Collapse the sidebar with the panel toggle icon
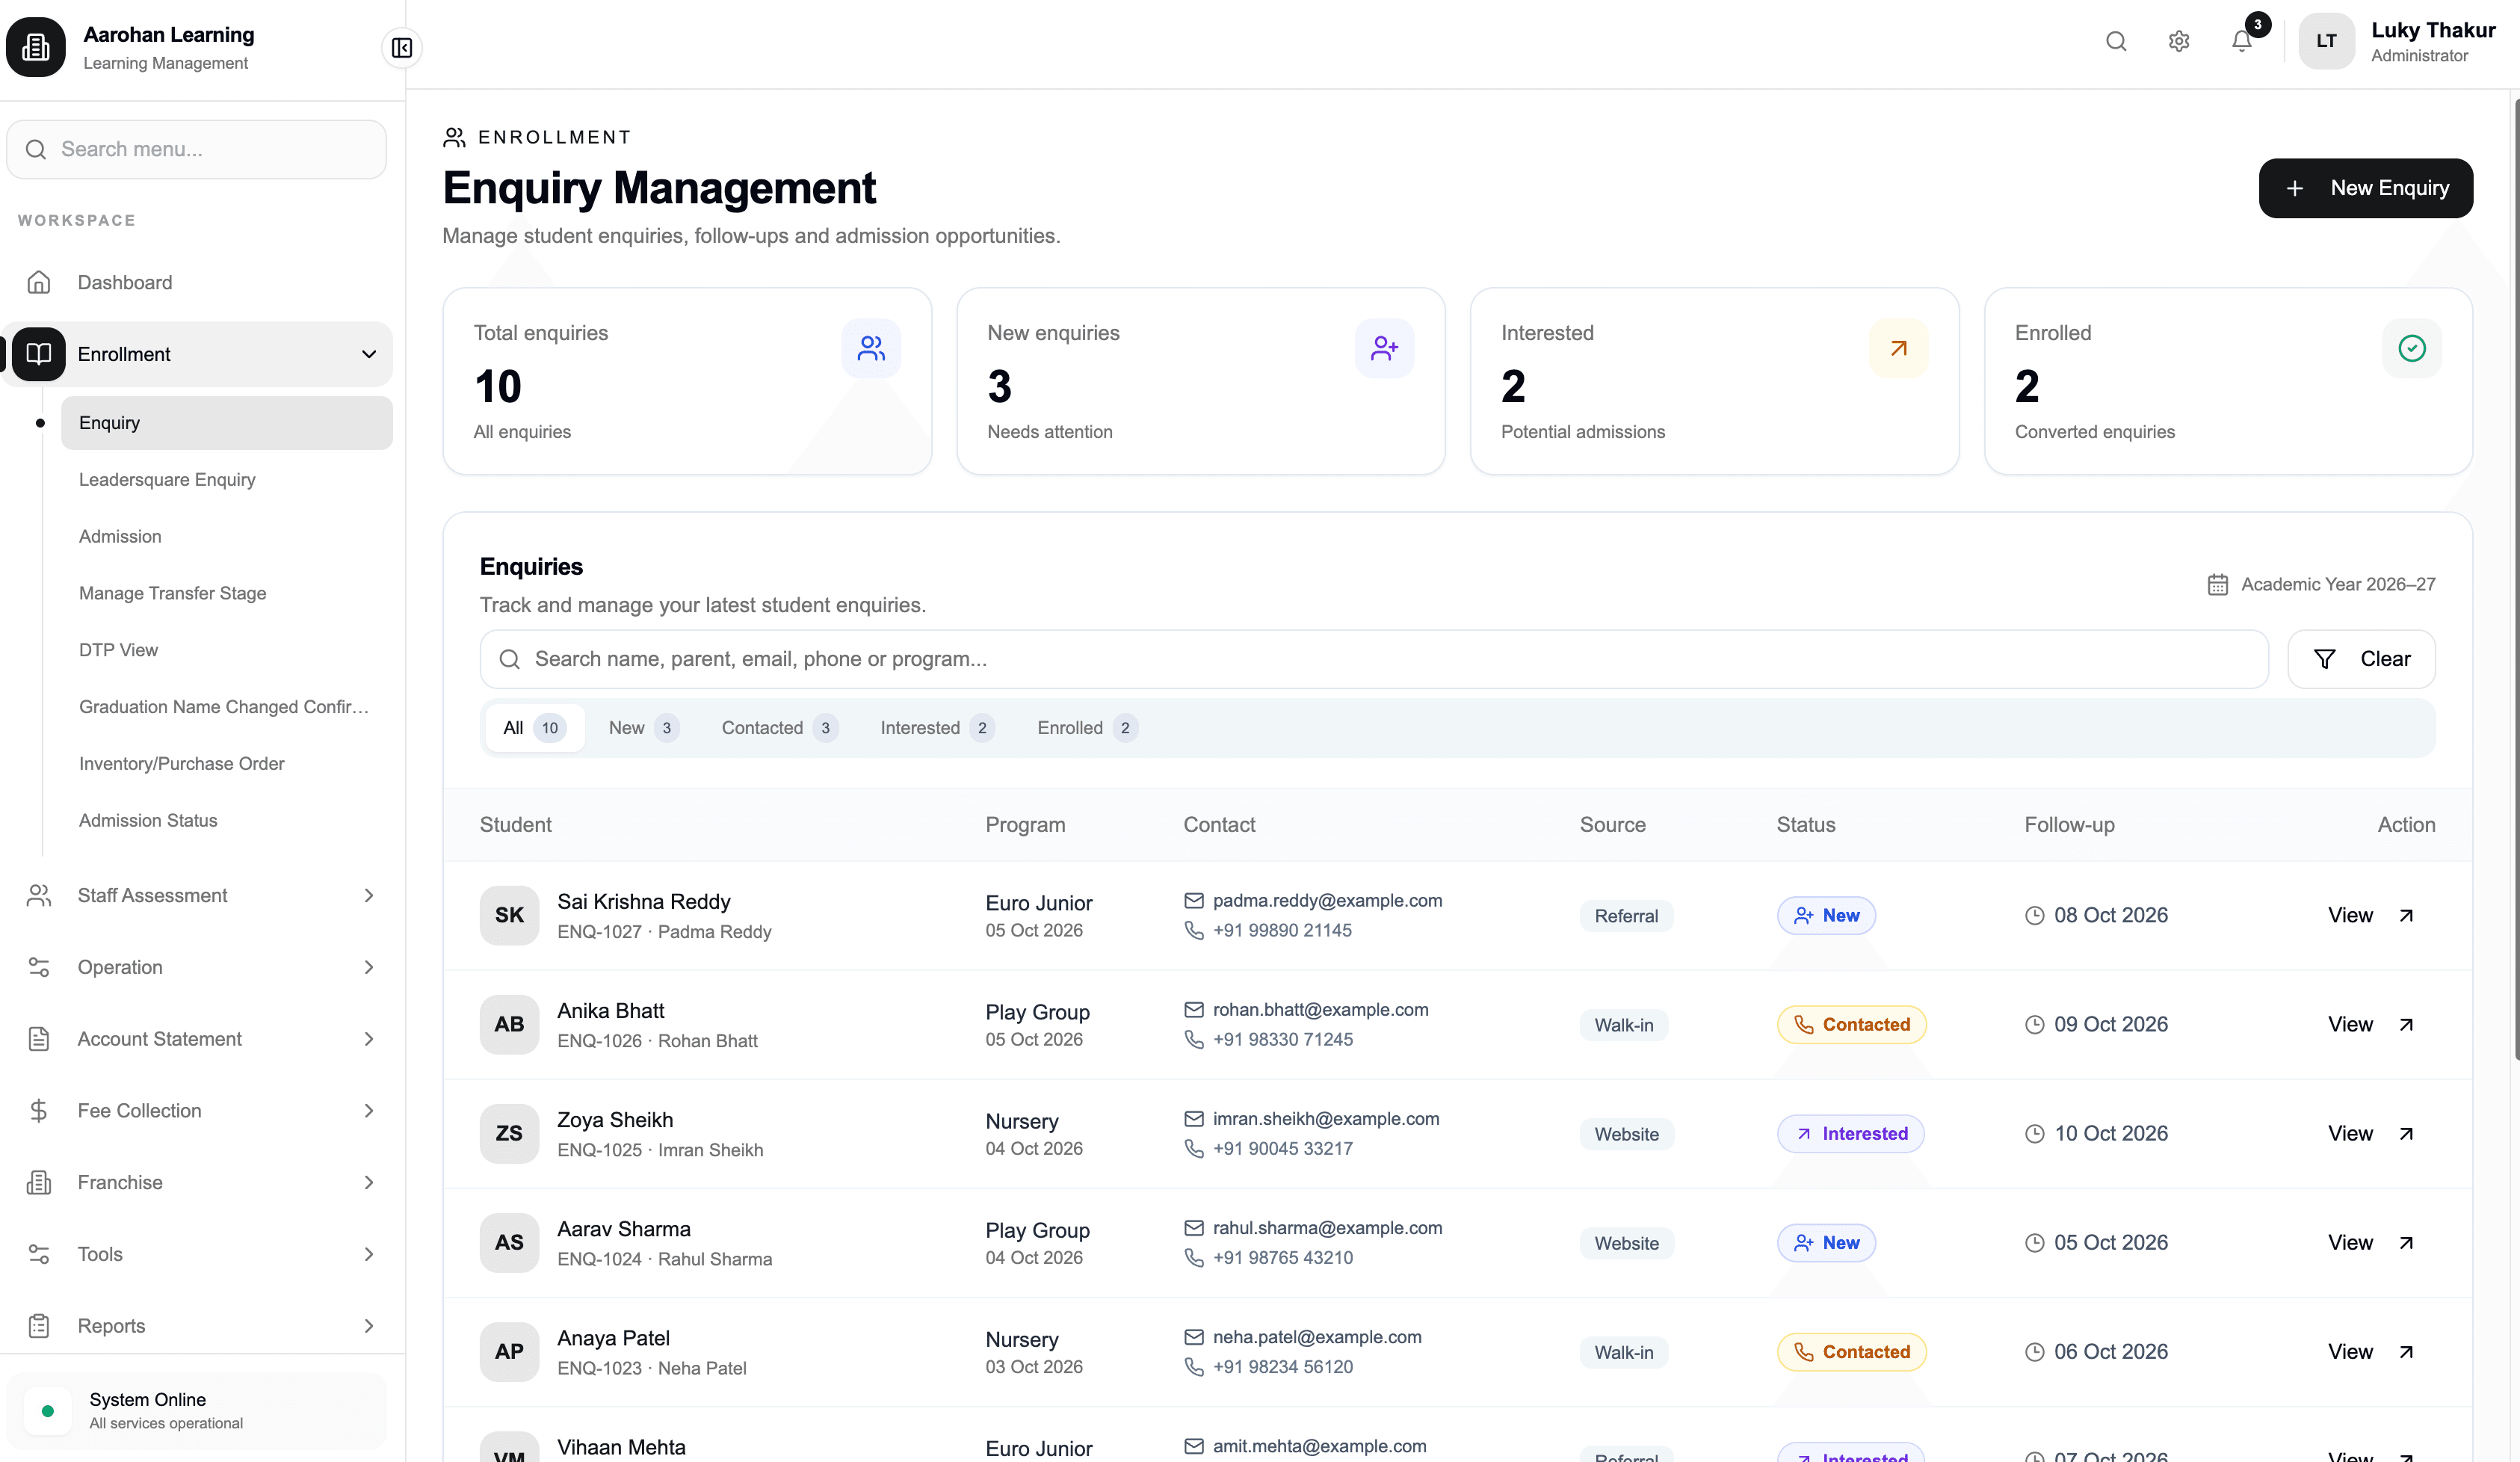 coord(402,48)
